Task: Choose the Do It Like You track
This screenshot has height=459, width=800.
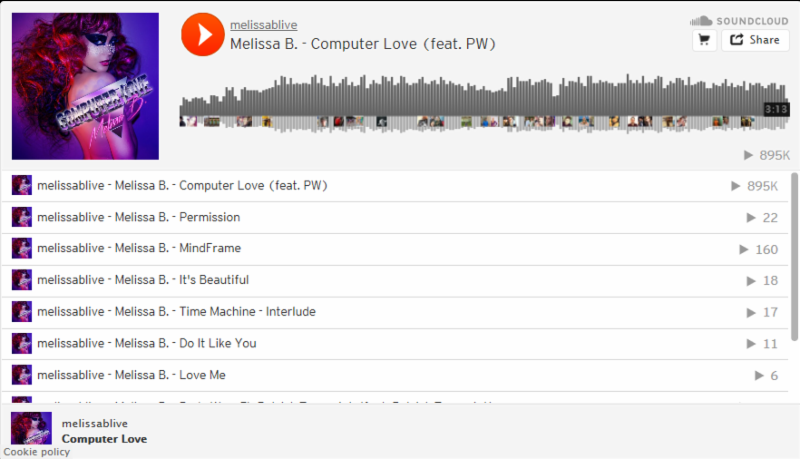Action: point(217,343)
